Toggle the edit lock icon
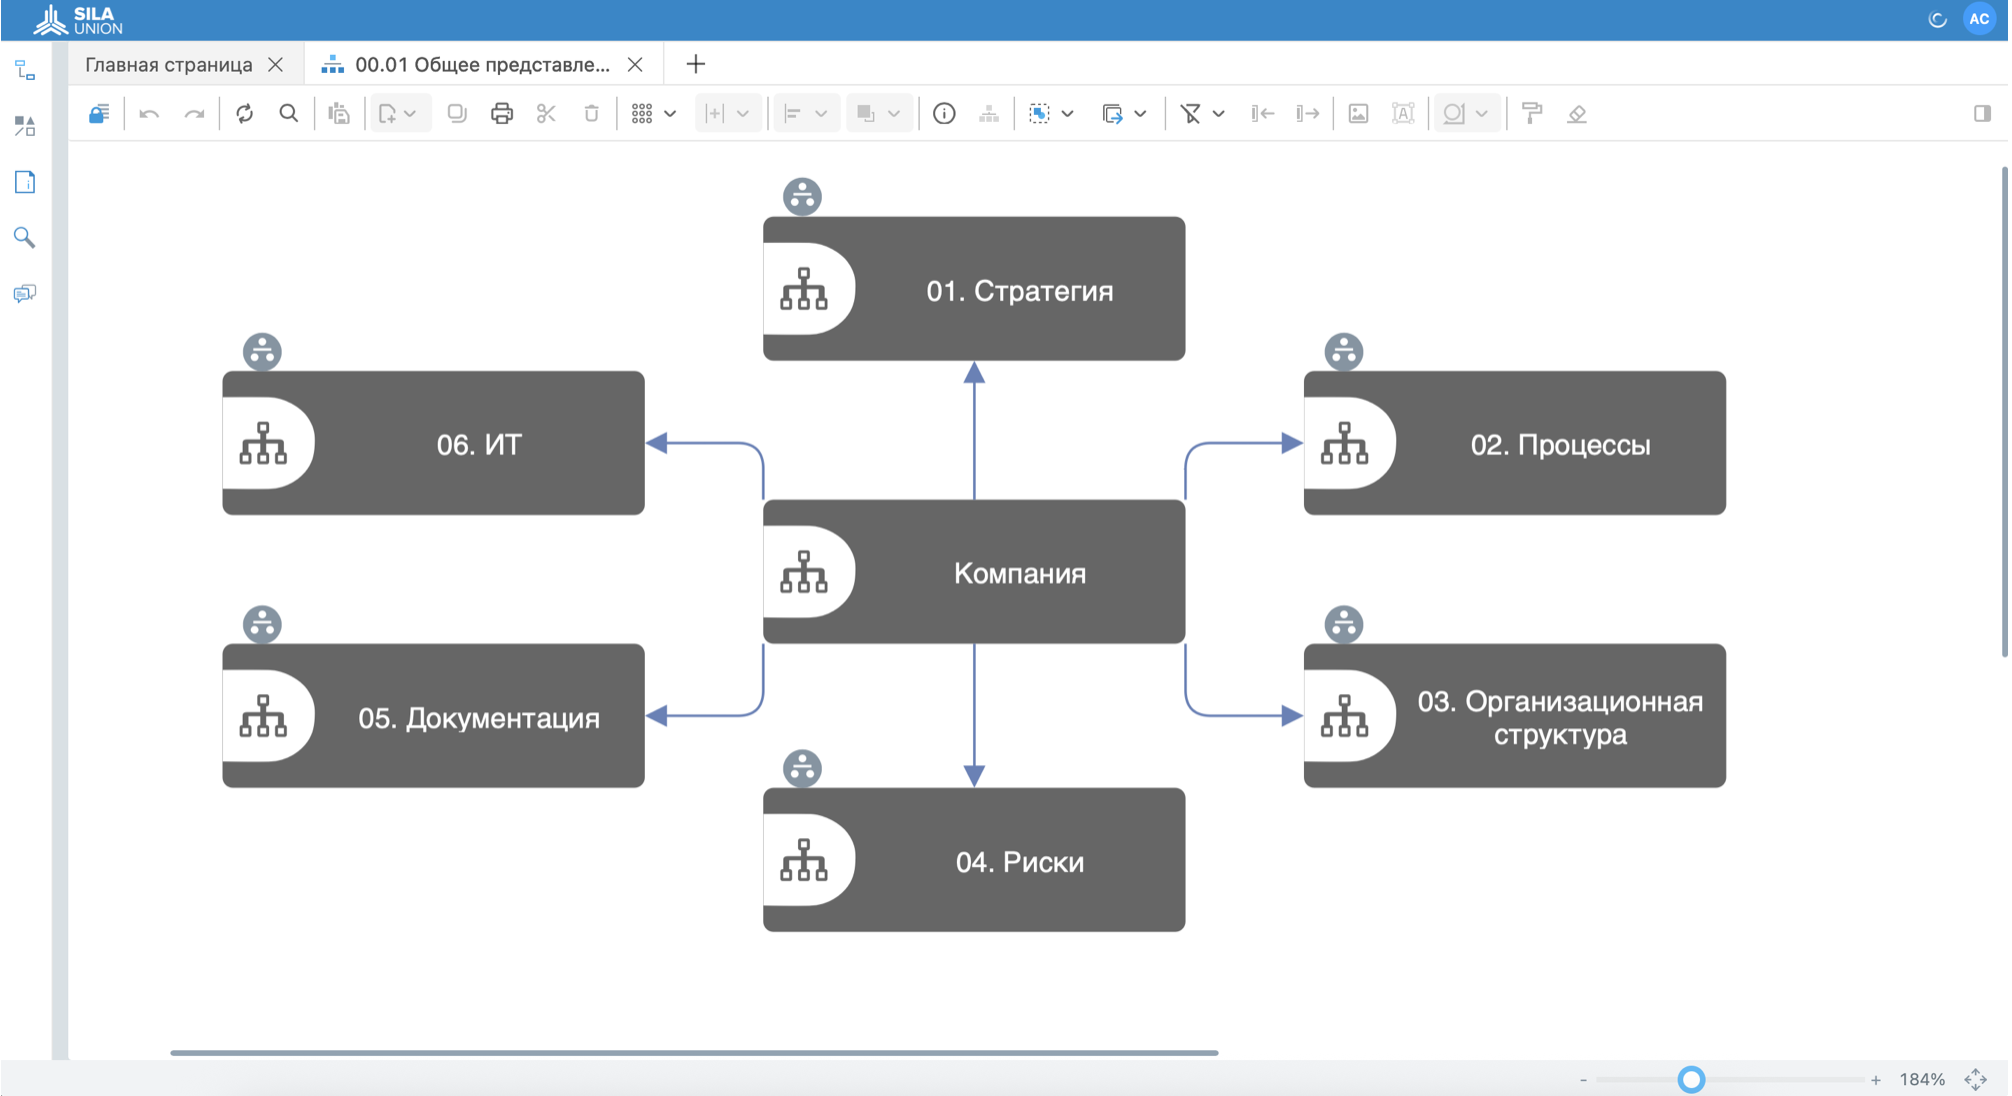Screen dimensions: 2012x1096 point(99,114)
